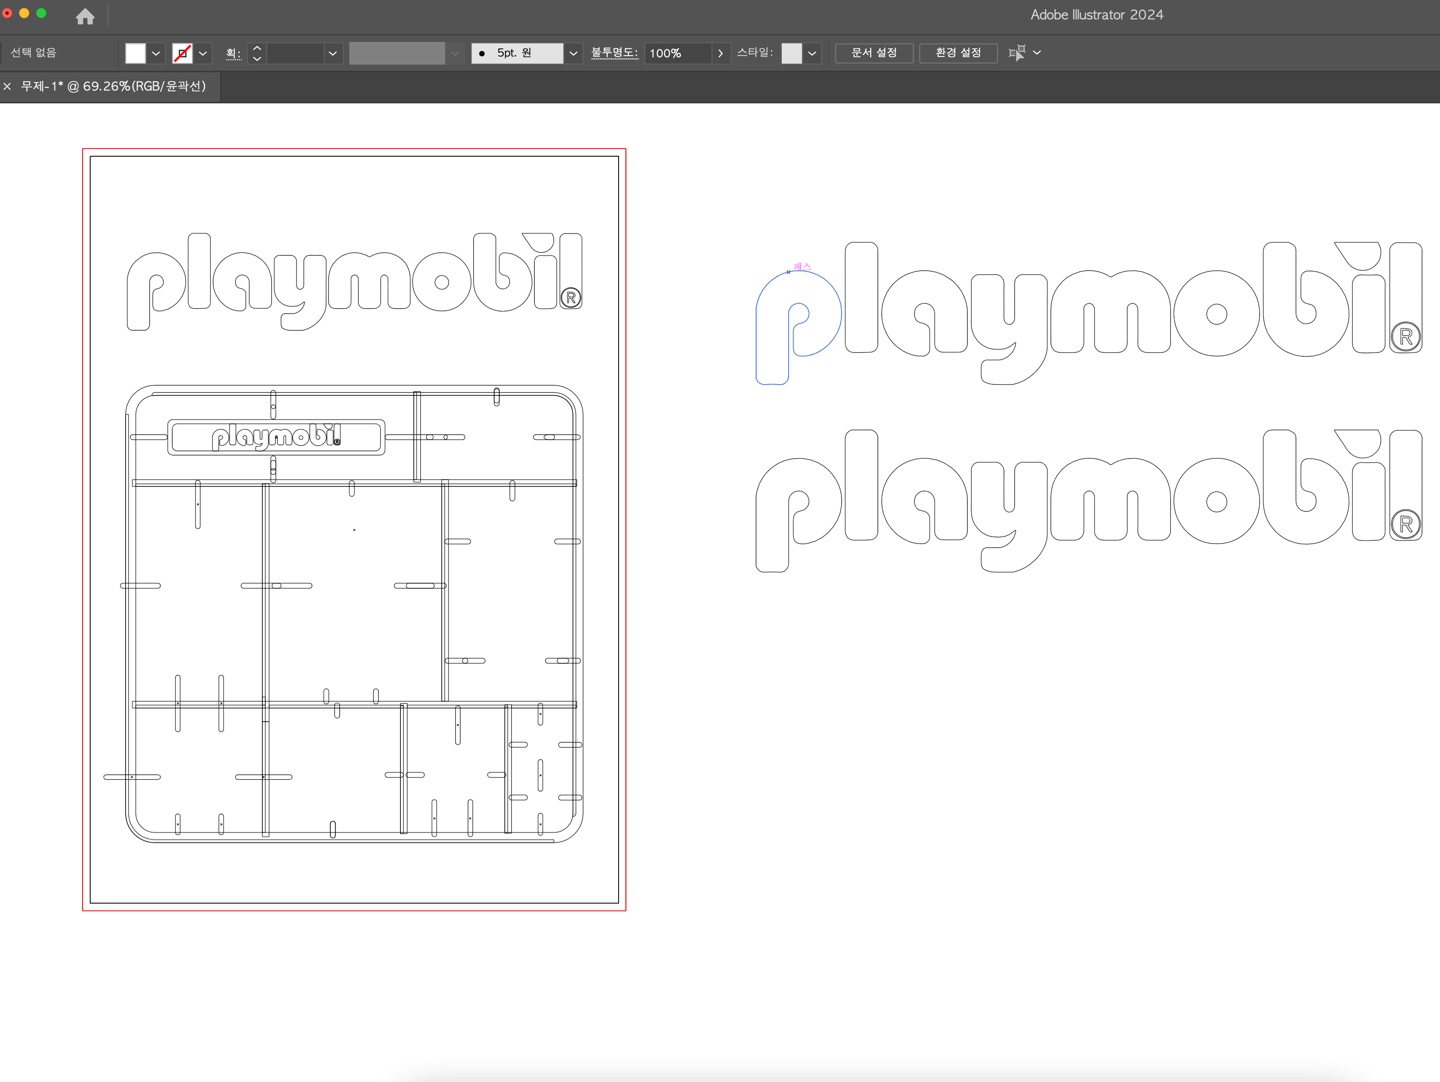This screenshot has height=1082, width=1440.
Task: Click the opacity 100% input field
Action: tap(678, 53)
